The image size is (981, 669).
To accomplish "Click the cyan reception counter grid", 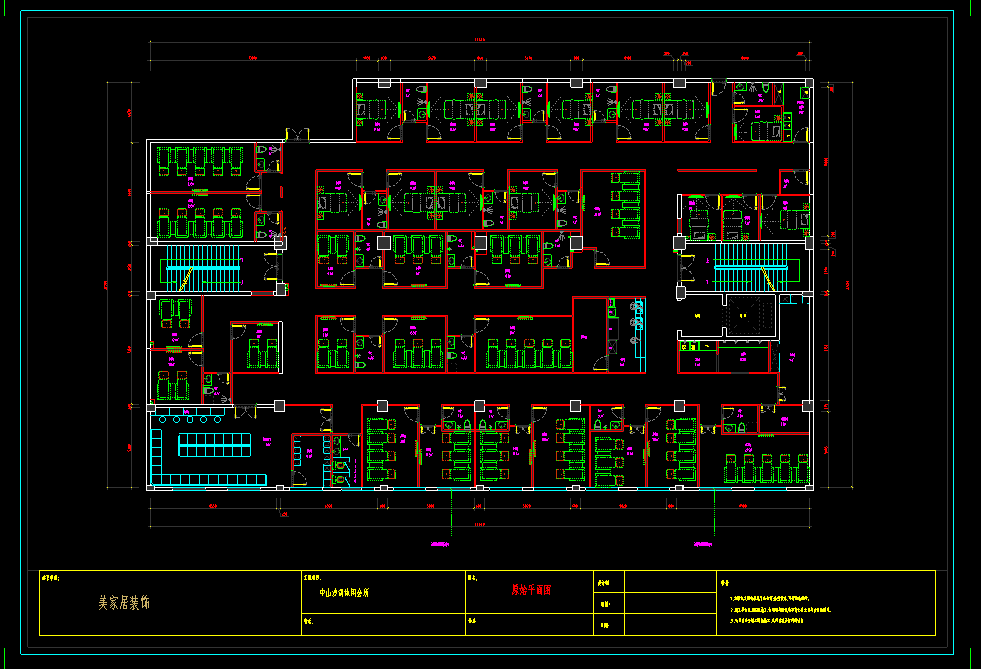I will pos(212,443).
